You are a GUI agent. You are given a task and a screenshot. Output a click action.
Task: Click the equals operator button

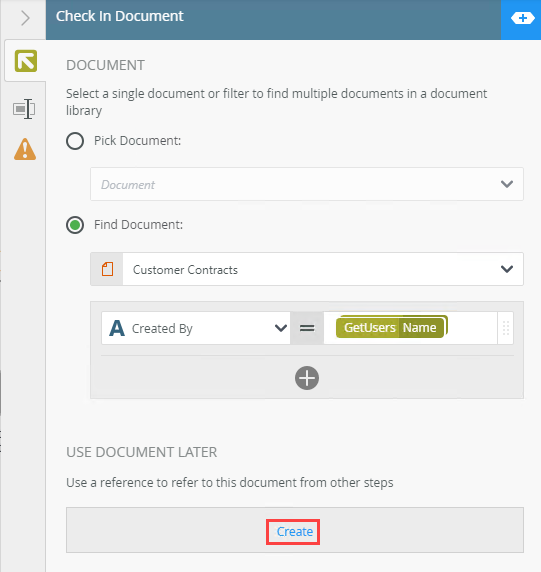click(x=307, y=328)
